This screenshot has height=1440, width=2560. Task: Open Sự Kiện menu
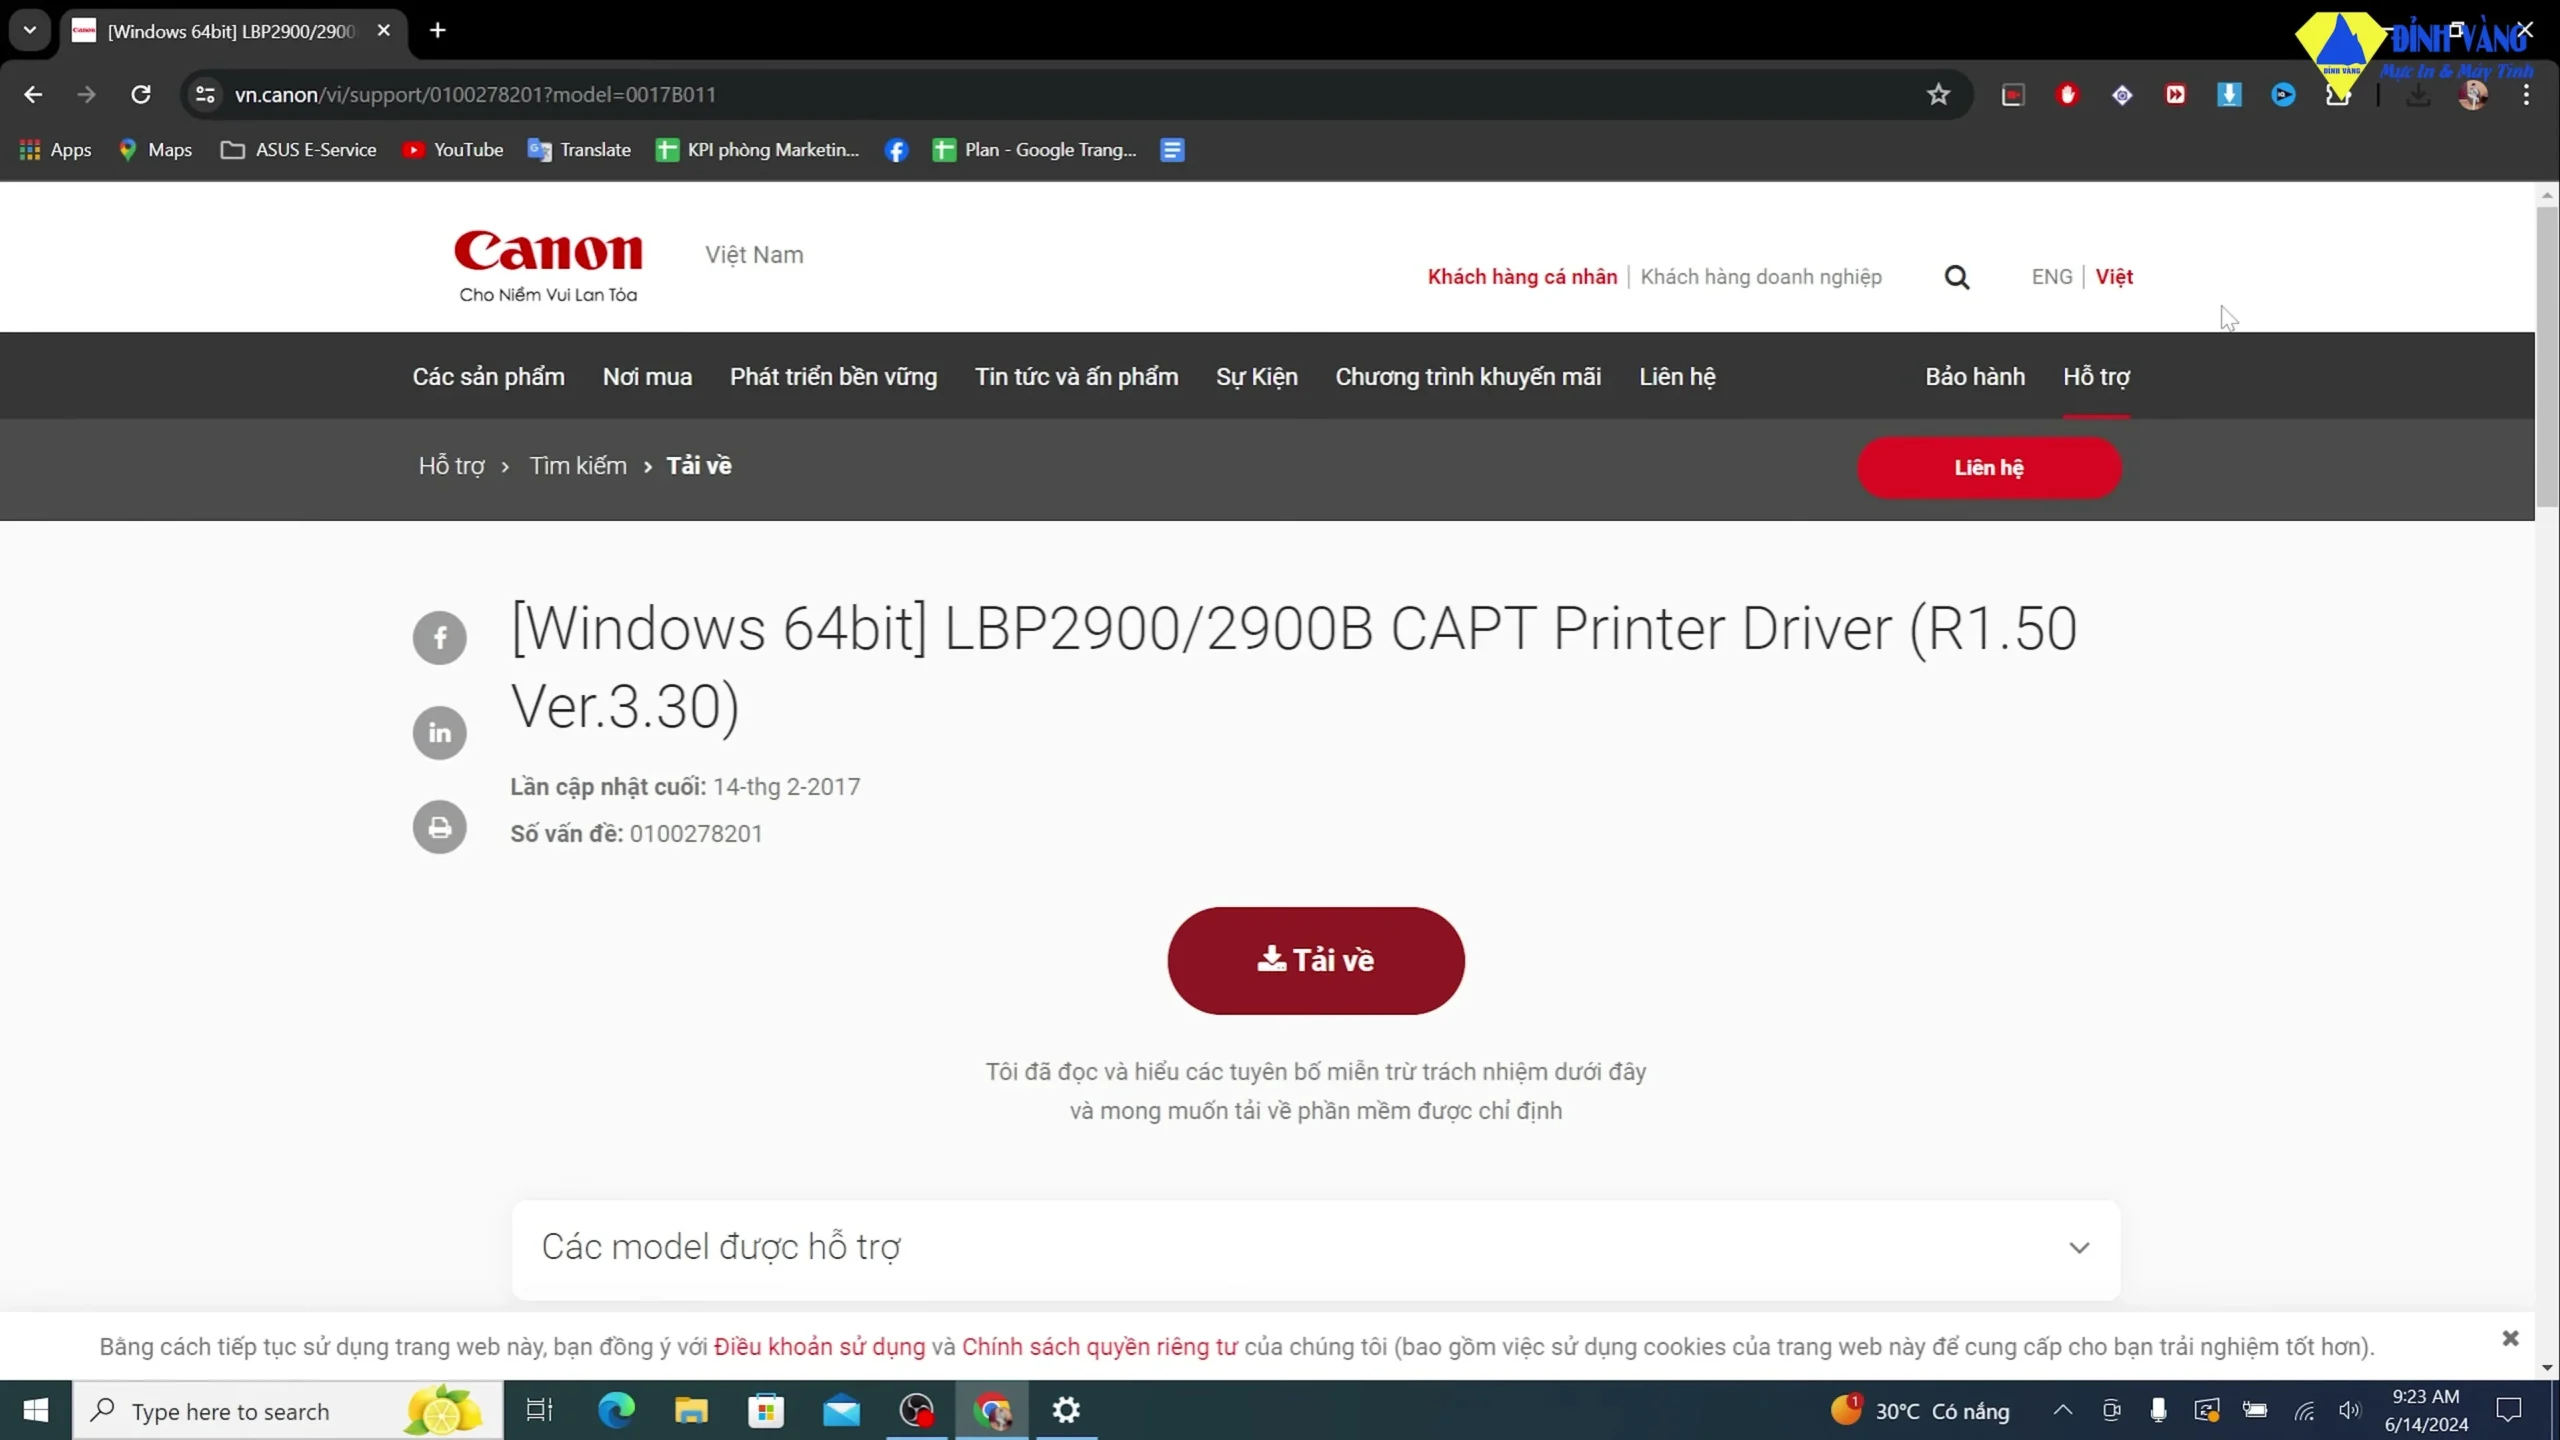[1256, 377]
